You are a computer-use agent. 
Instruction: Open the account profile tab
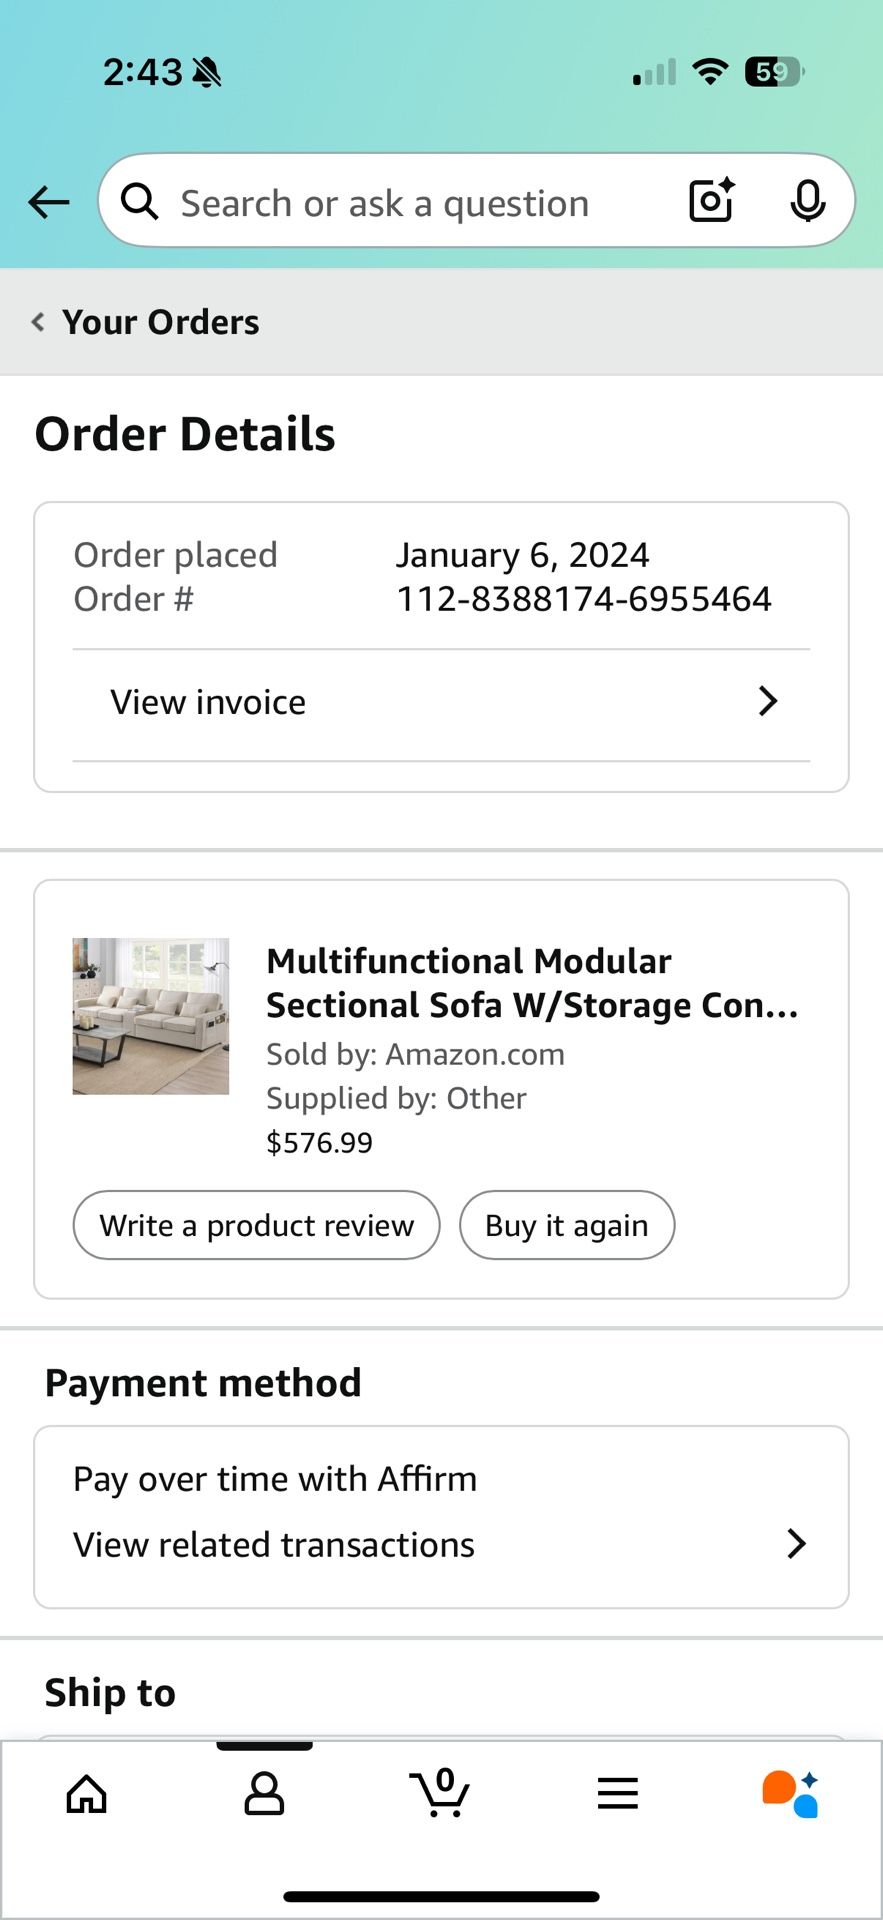coord(264,1794)
